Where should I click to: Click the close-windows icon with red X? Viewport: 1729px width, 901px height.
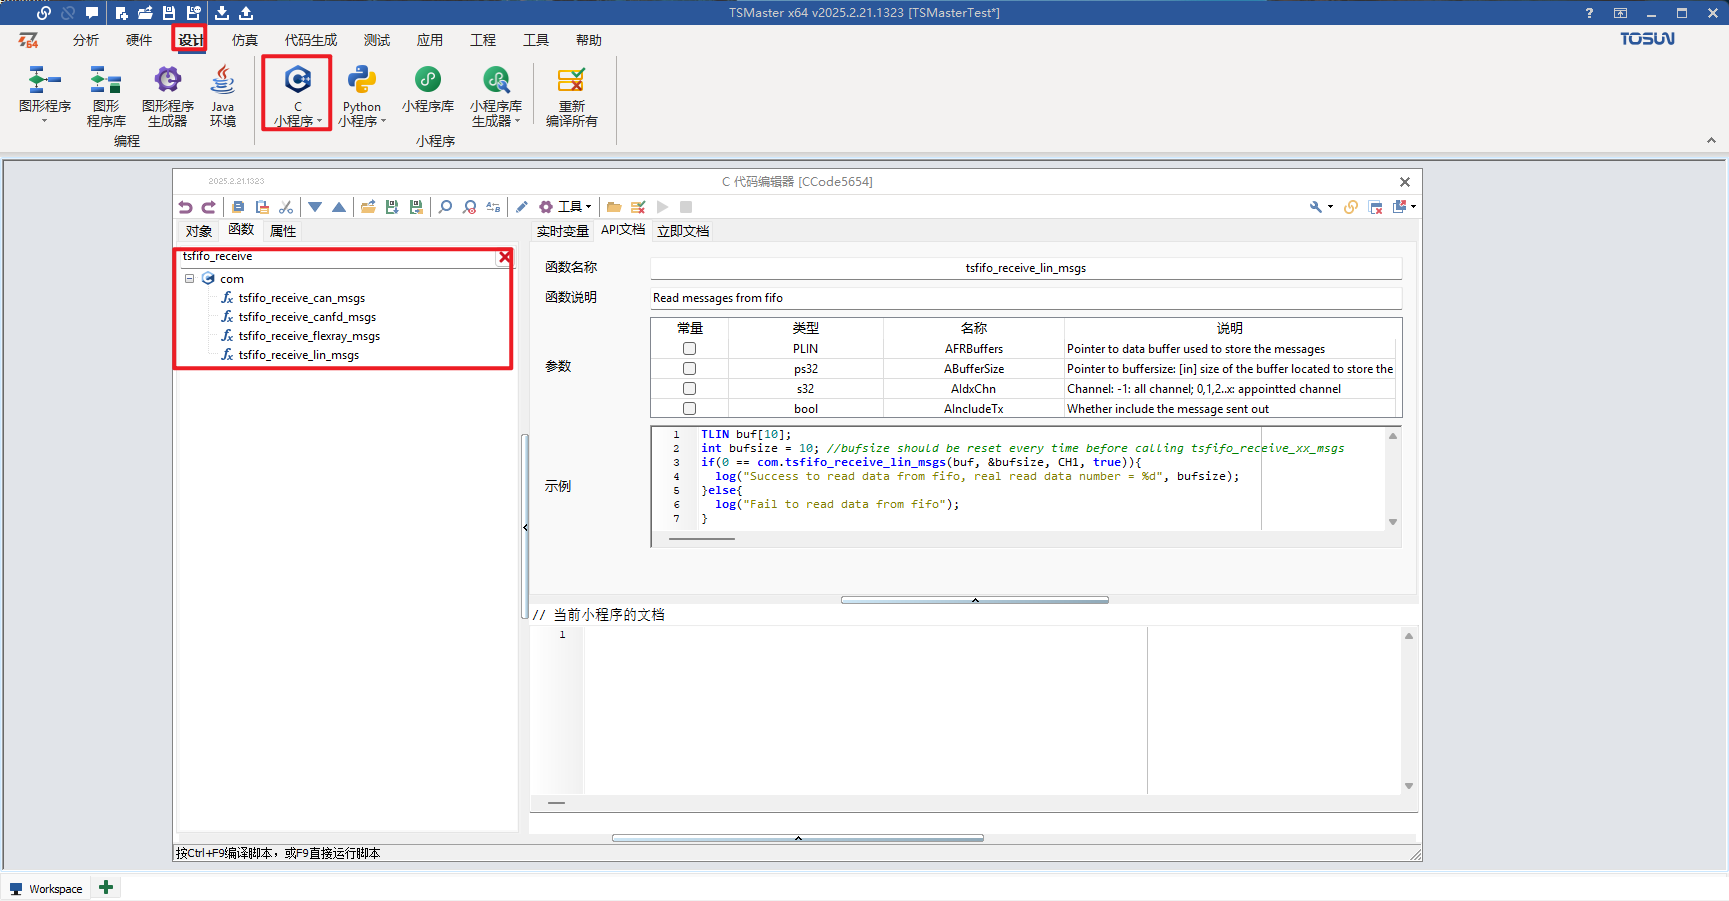click(1376, 207)
